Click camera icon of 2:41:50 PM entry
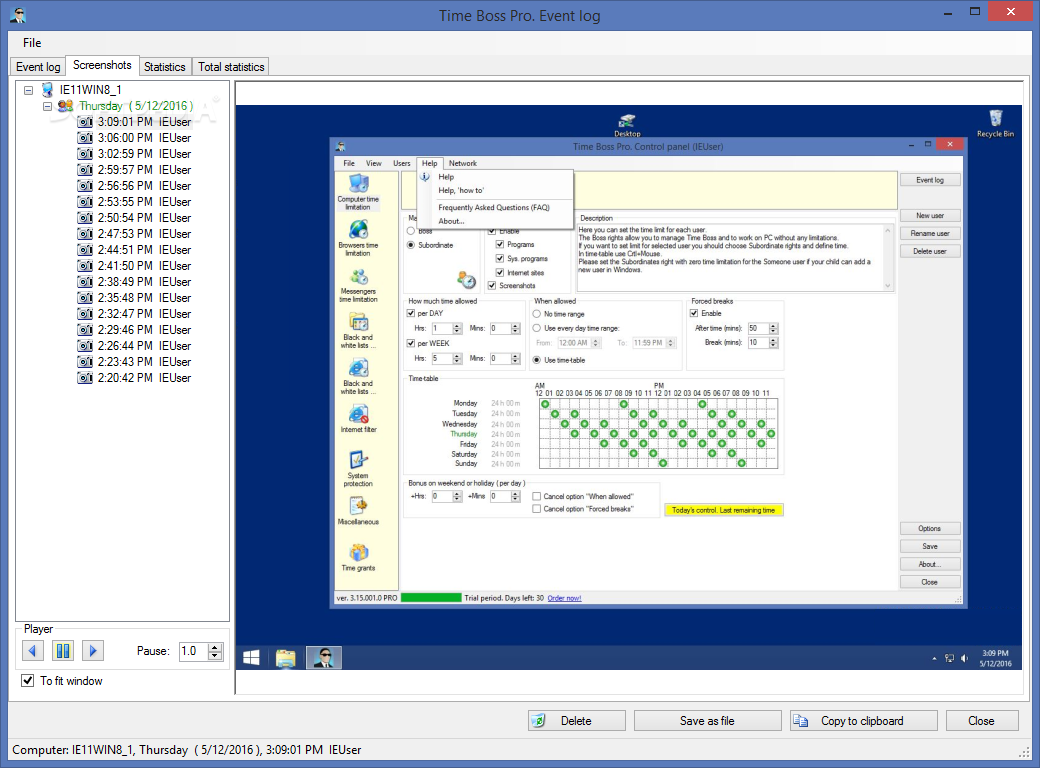Screen dimensions: 1040x768 coord(85,266)
